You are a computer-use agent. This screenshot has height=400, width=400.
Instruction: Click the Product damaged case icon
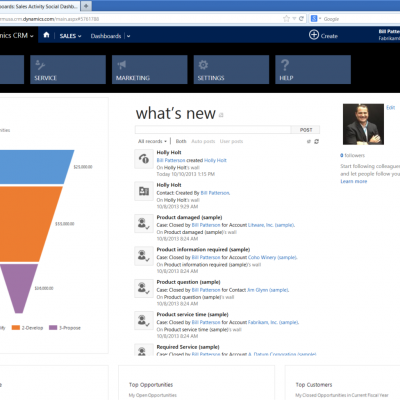144,223
